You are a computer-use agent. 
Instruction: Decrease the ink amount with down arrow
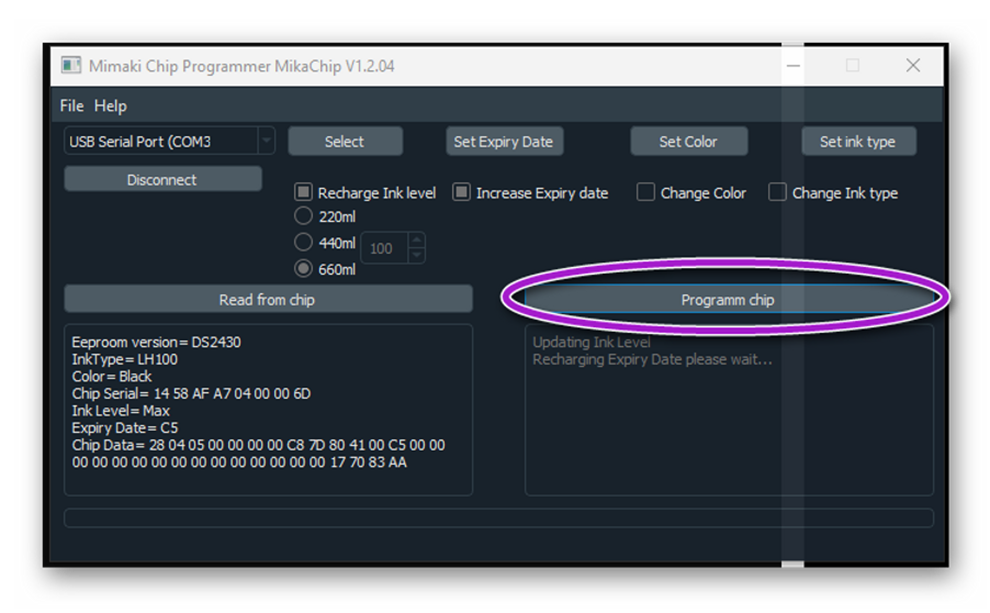[417, 255]
